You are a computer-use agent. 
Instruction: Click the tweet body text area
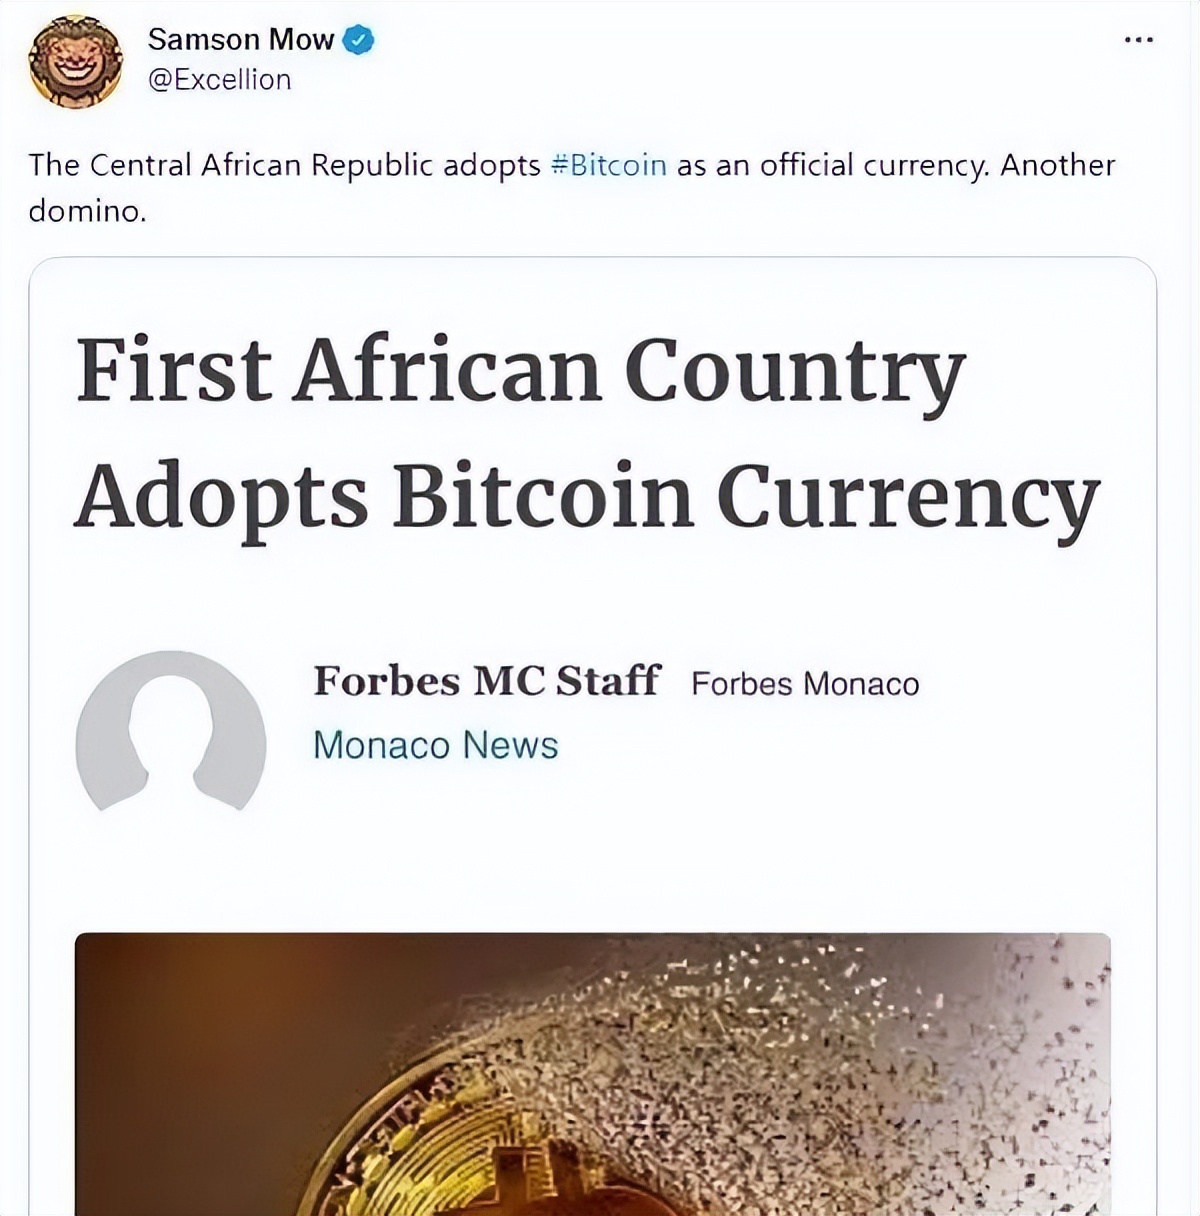[x=575, y=185]
